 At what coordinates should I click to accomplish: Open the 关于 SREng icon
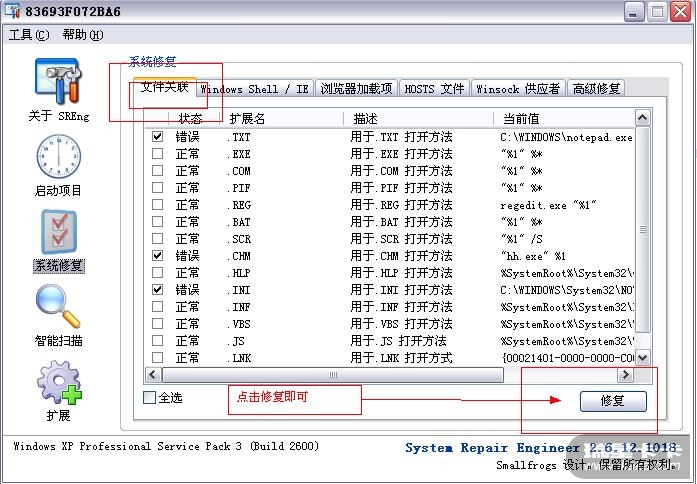(58, 81)
